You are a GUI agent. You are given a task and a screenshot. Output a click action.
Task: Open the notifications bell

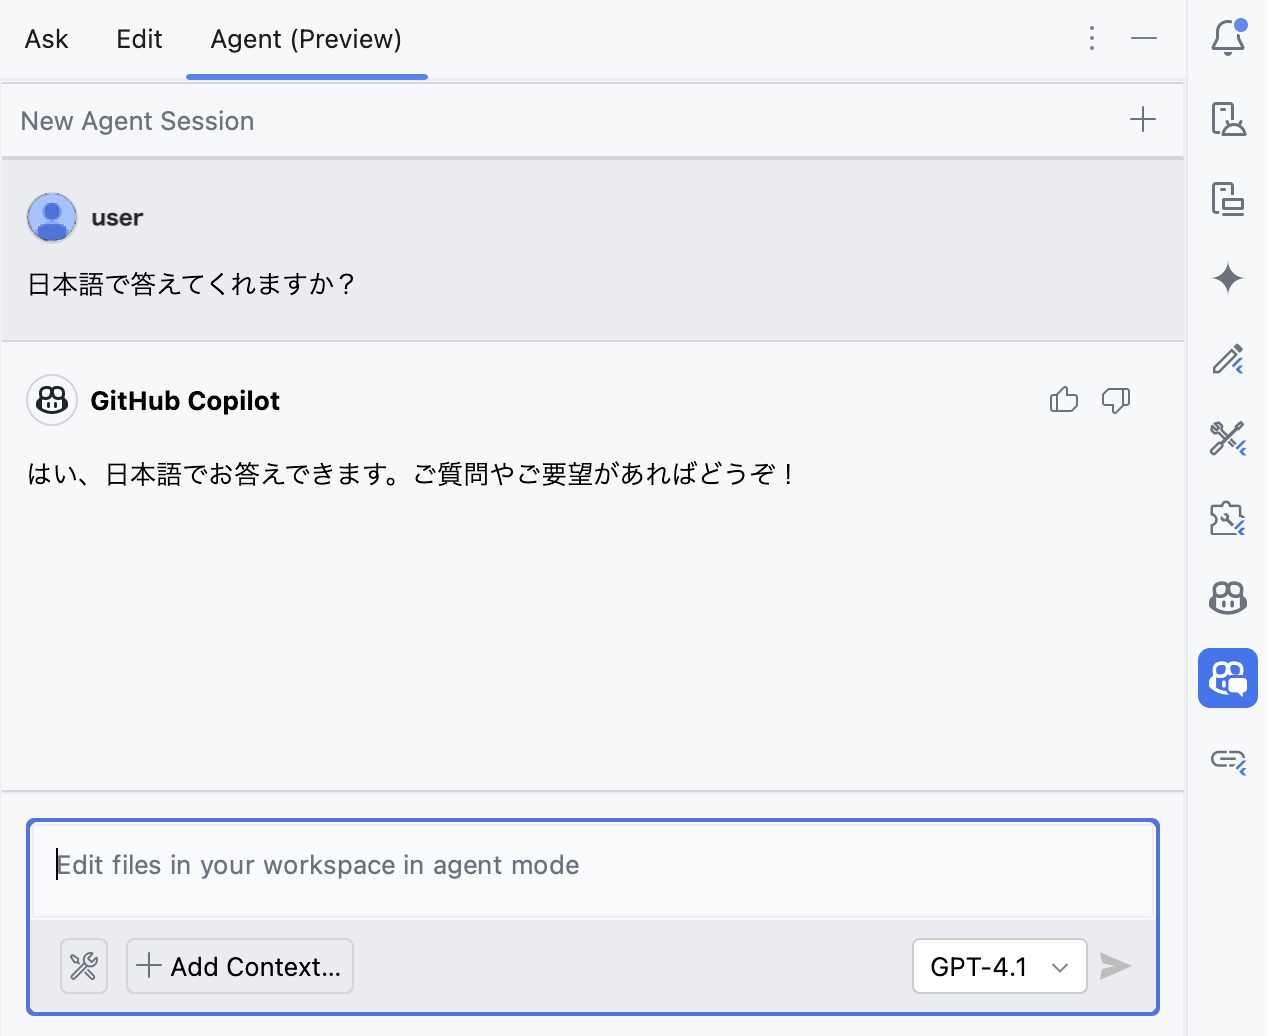pyautogui.click(x=1228, y=36)
